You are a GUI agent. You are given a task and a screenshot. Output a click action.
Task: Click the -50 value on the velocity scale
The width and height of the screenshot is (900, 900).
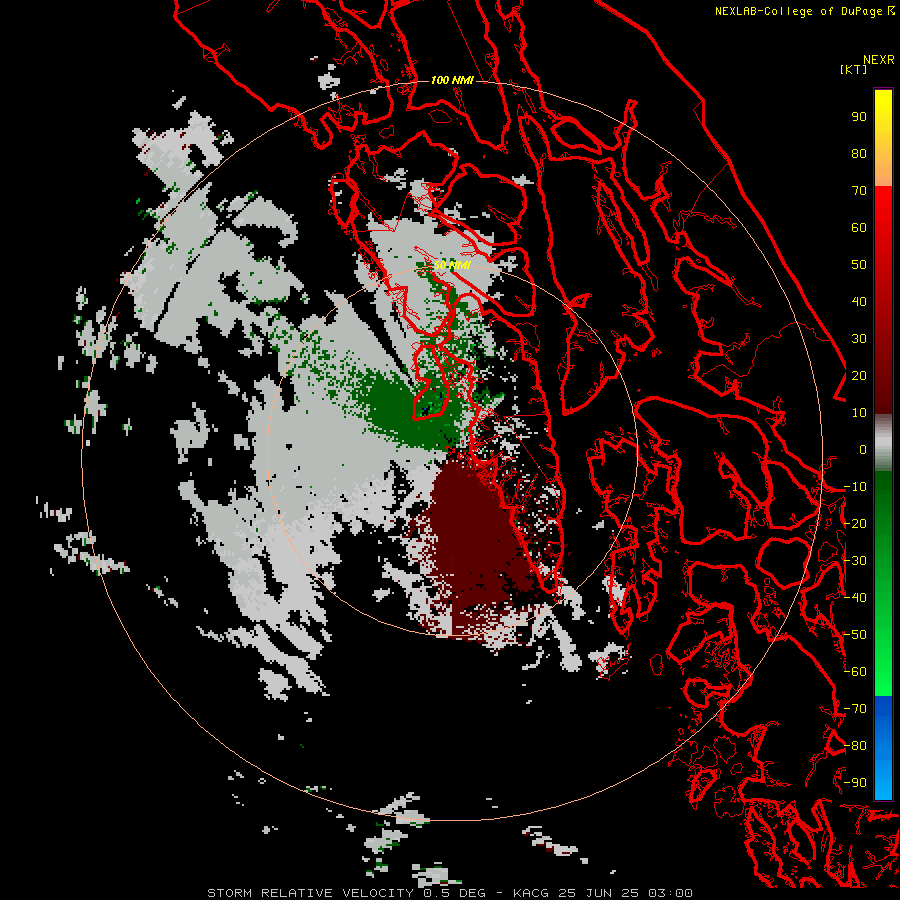pyautogui.click(x=855, y=635)
